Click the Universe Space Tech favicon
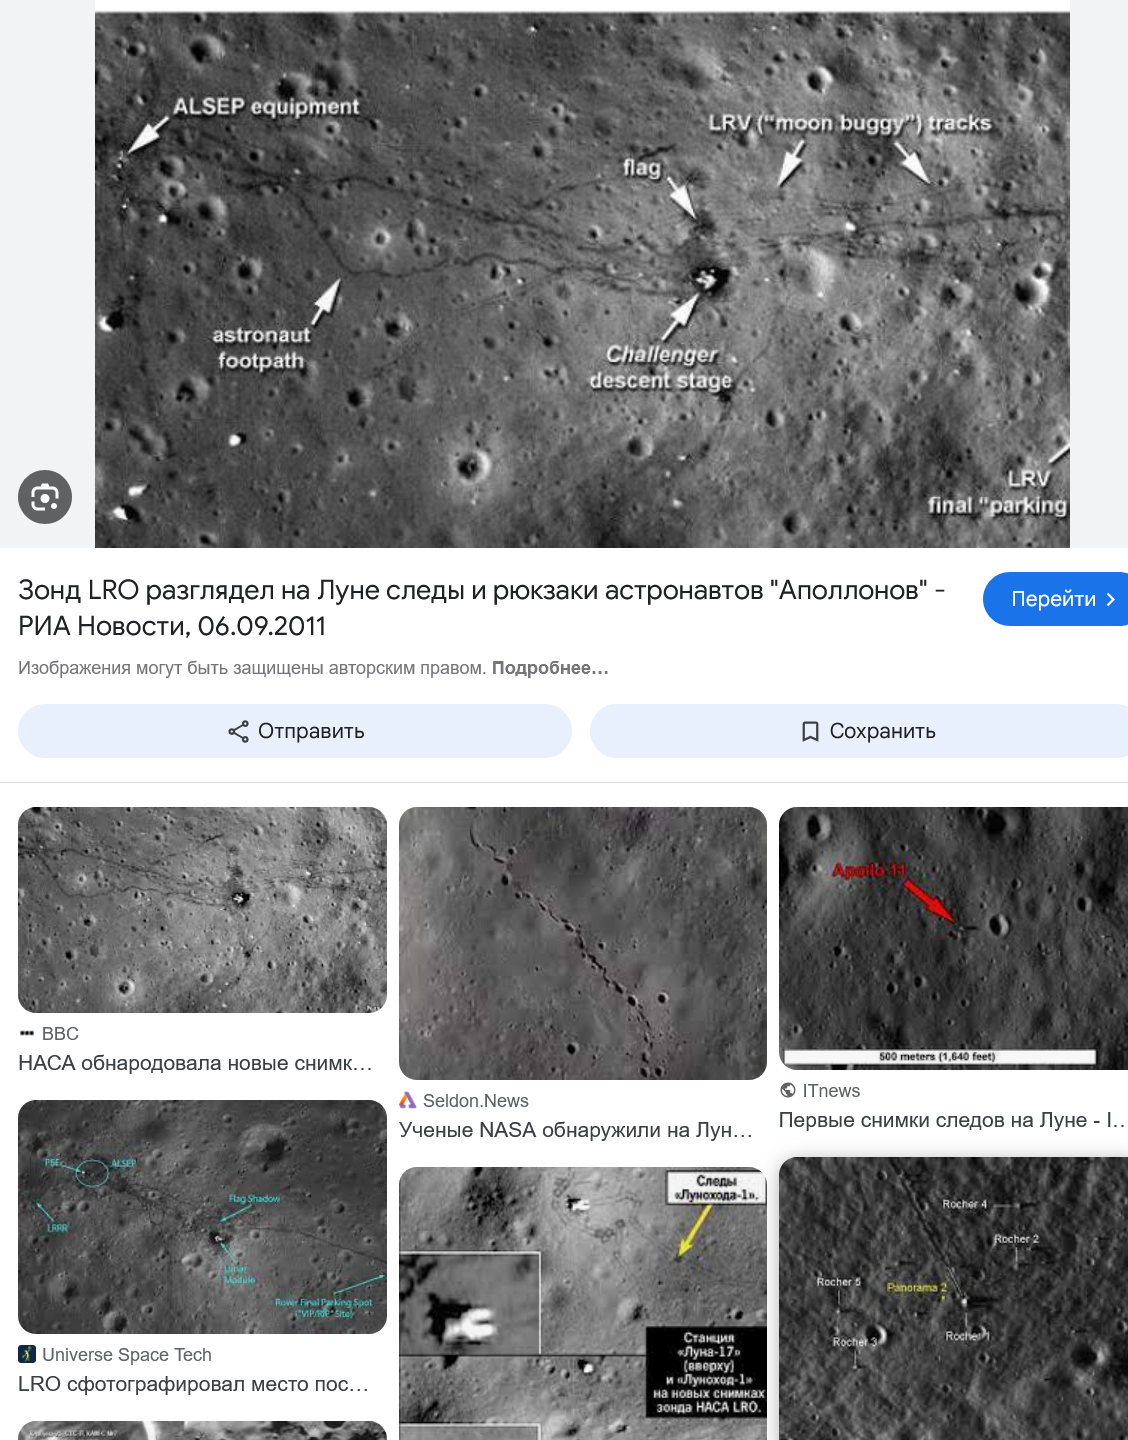 tap(27, 1354)
